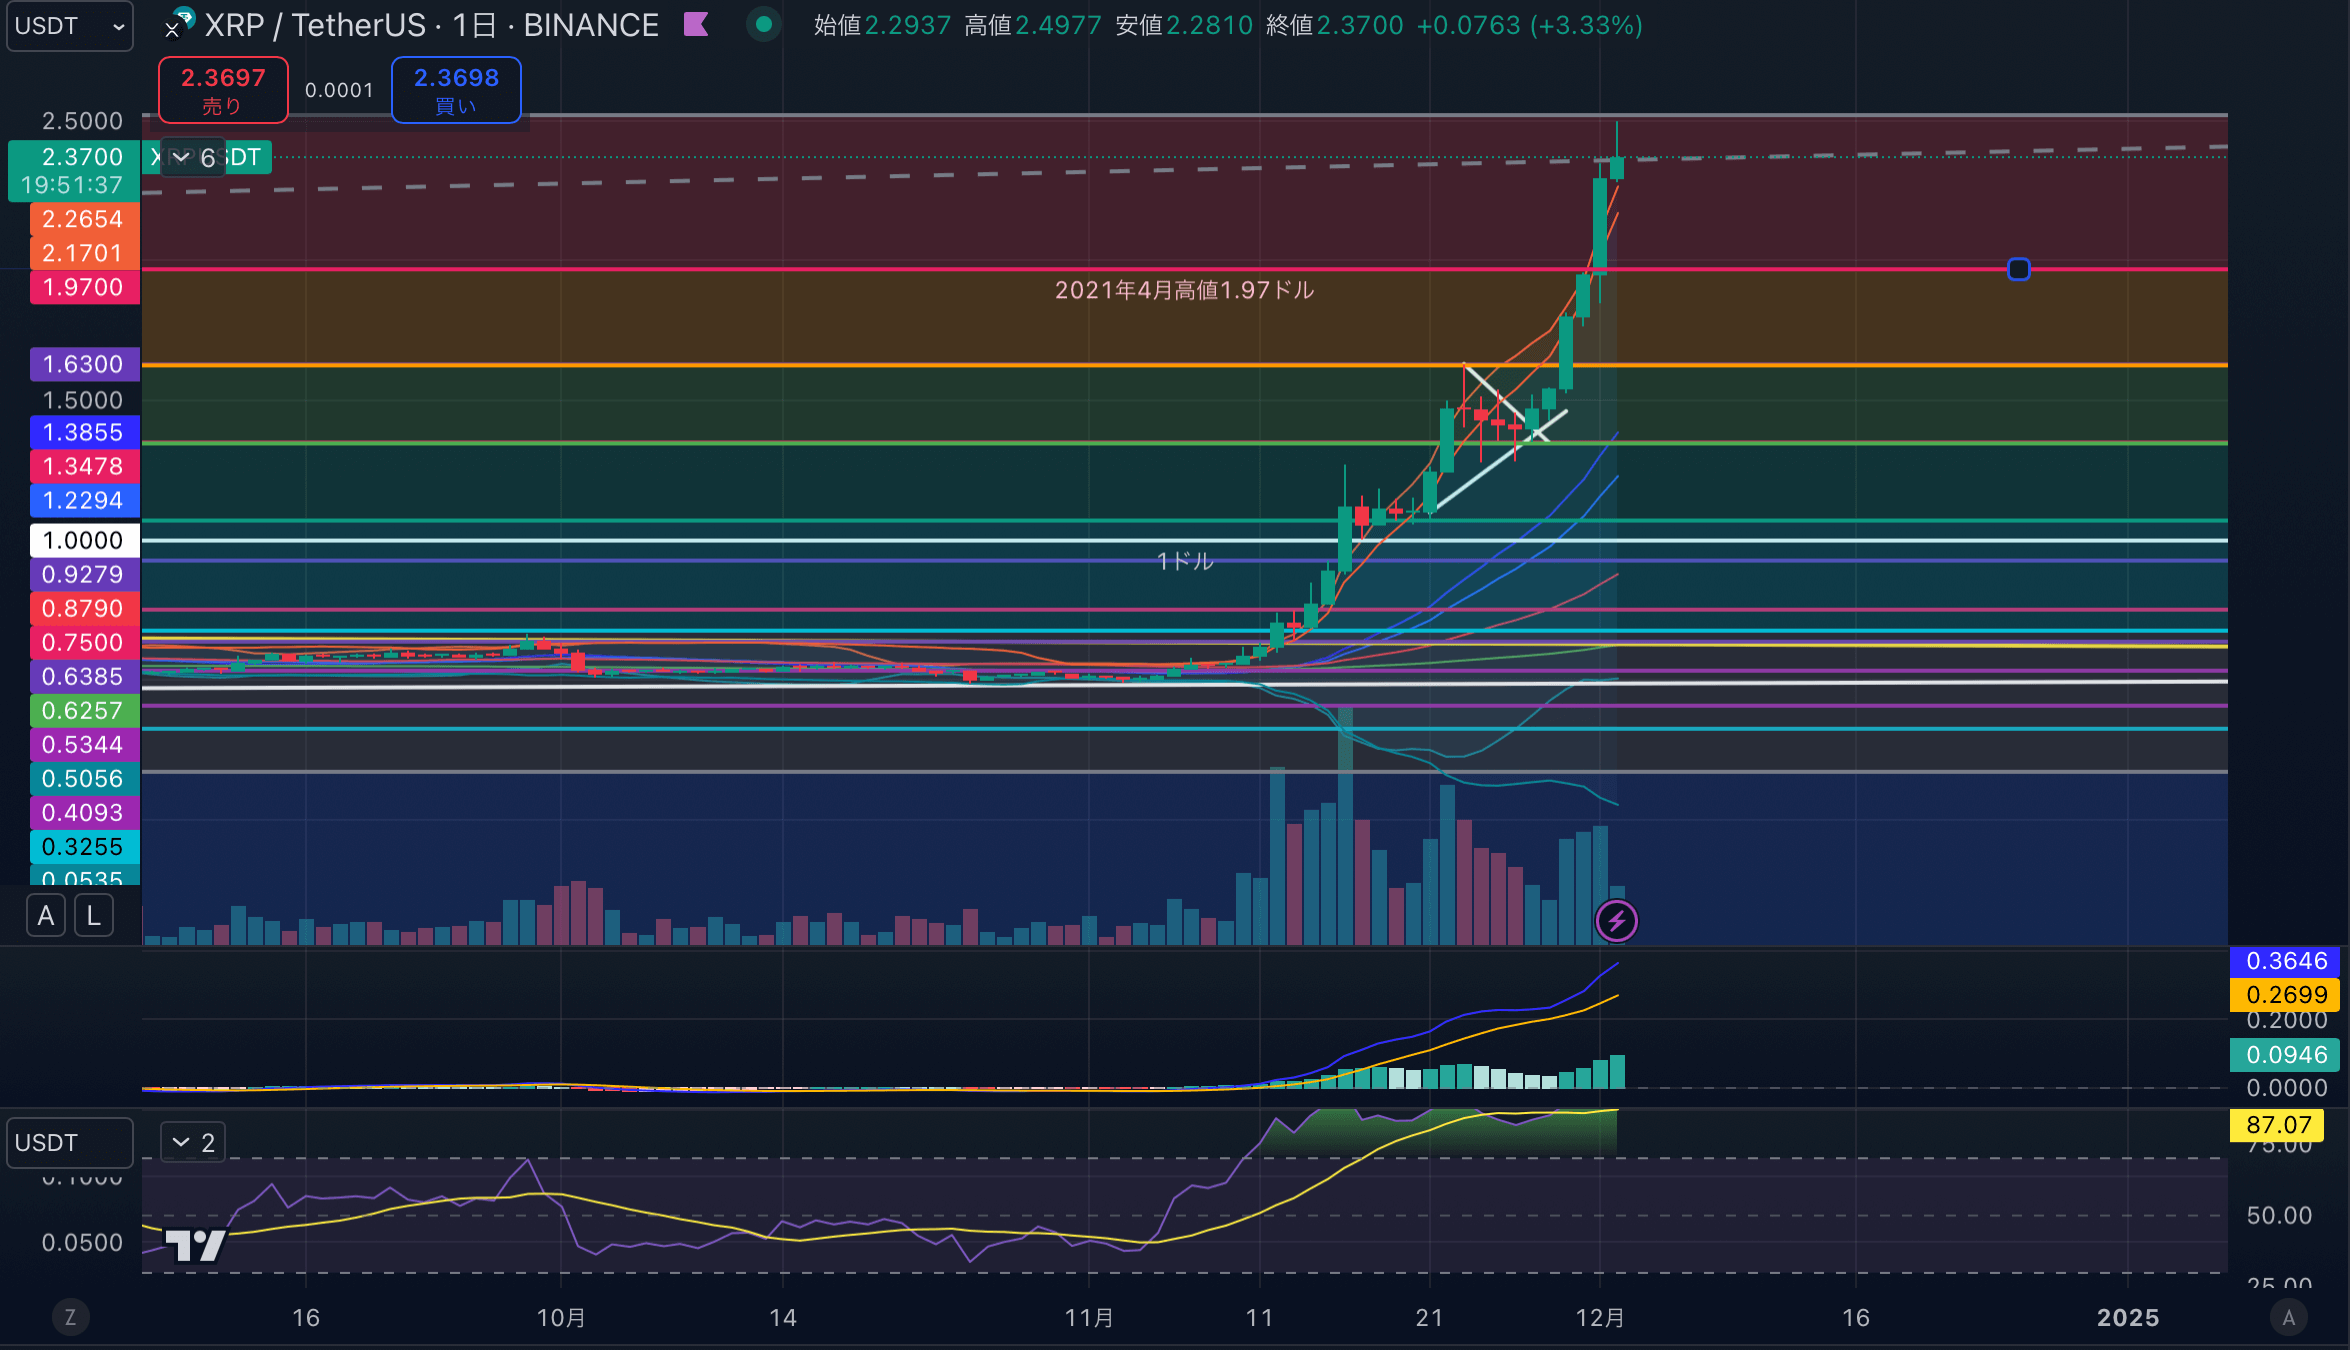Screen dimensions: 2350x1350
Task: Open the USDT currency dropdown at top
Action: coord(69,25)
